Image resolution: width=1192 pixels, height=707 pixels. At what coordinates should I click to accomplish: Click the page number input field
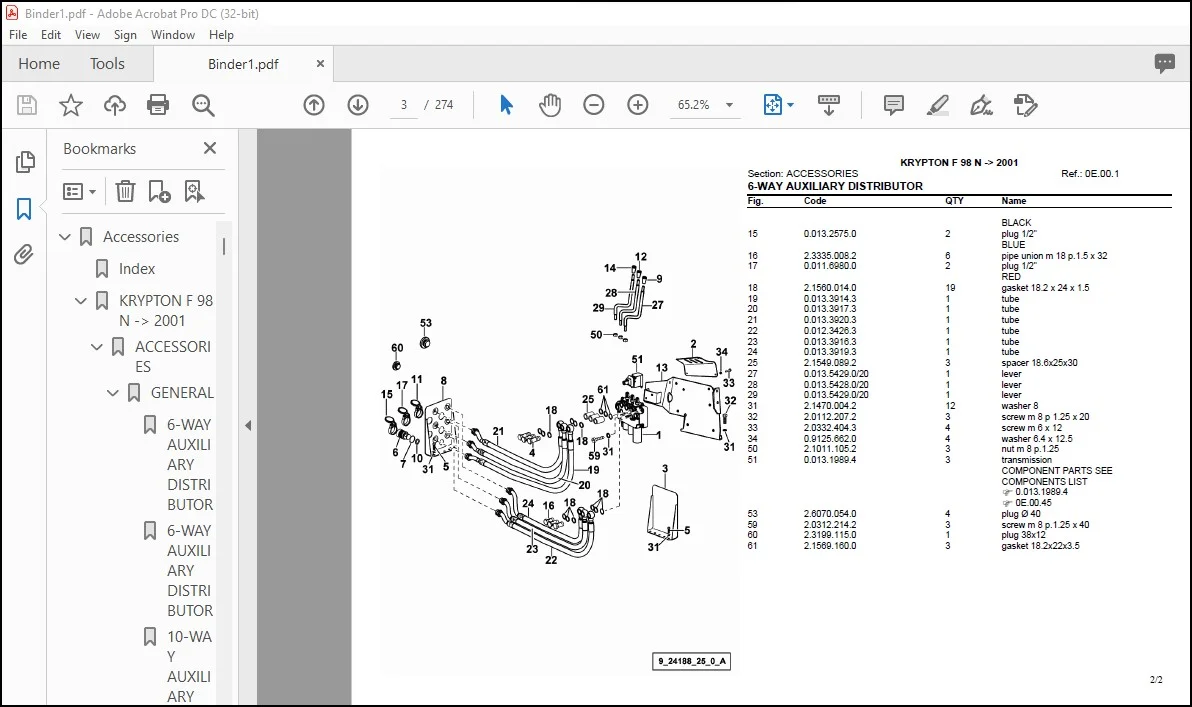click(404, 105)
